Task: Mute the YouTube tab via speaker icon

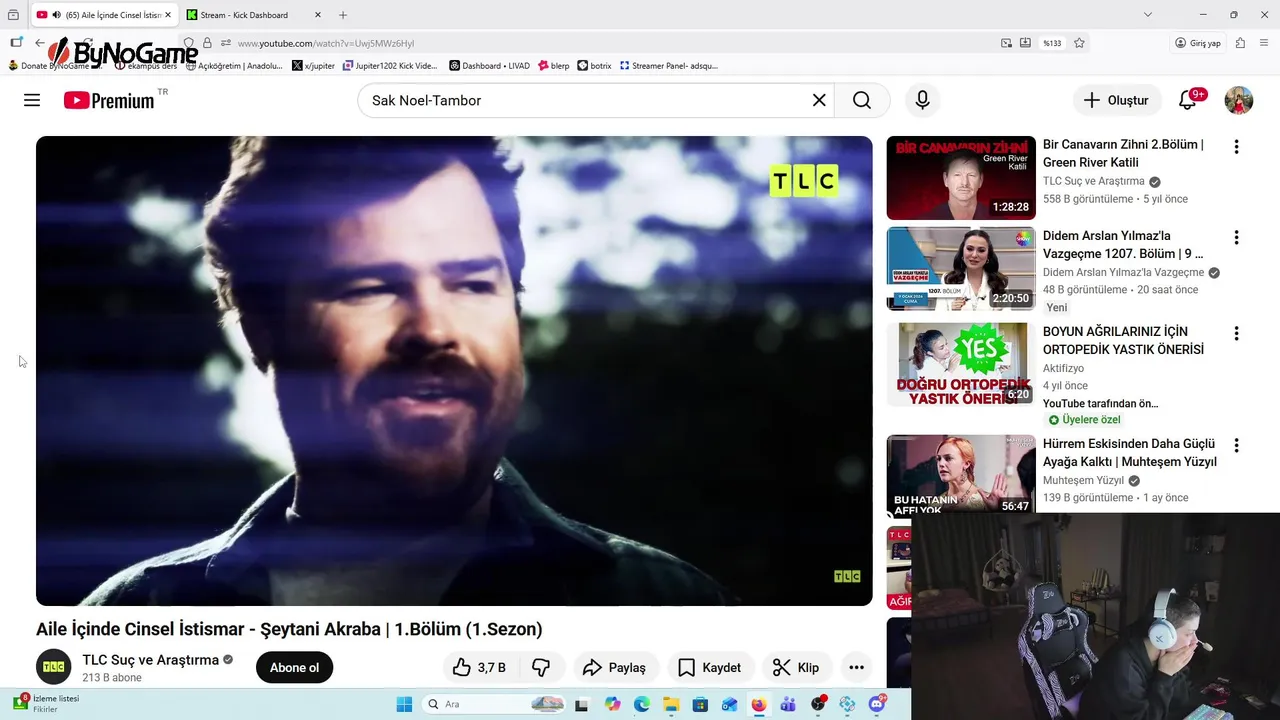Action: click(56, 15)
